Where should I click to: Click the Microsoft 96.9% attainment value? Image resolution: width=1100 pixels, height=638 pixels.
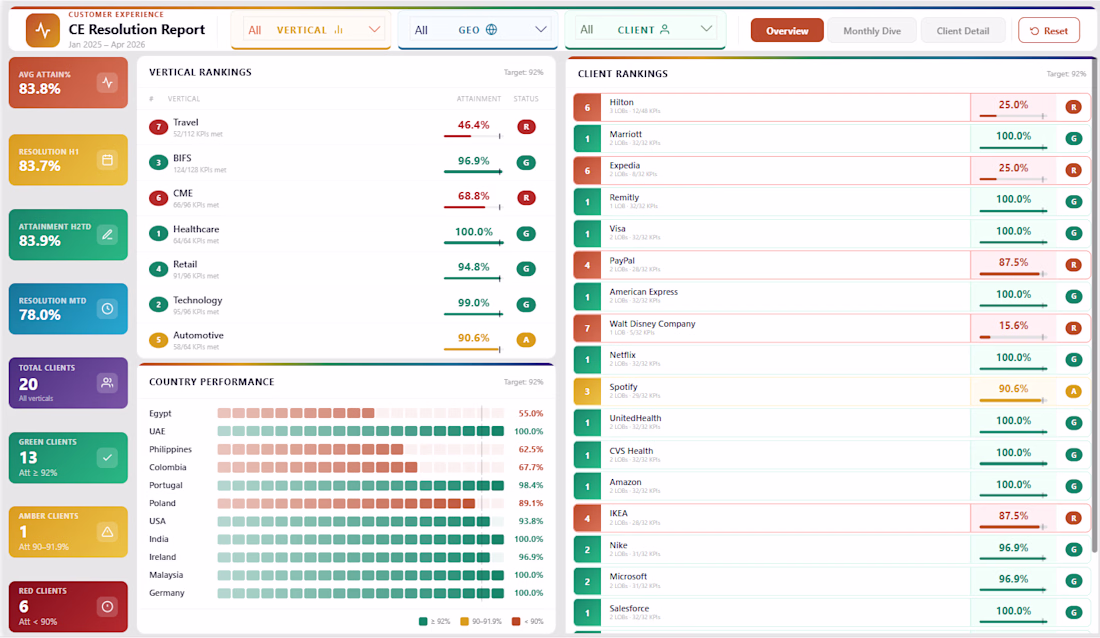(1013, 579)
